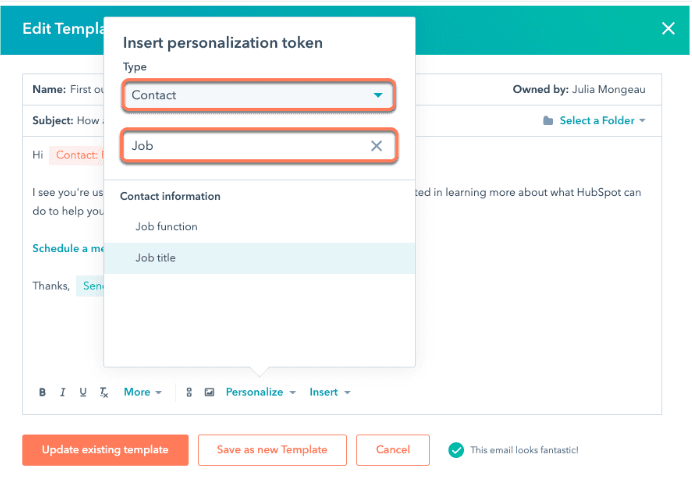Click into the token search field
This screenshot has height=482, width=692.
pyautogui.click(x=245, y=146)
